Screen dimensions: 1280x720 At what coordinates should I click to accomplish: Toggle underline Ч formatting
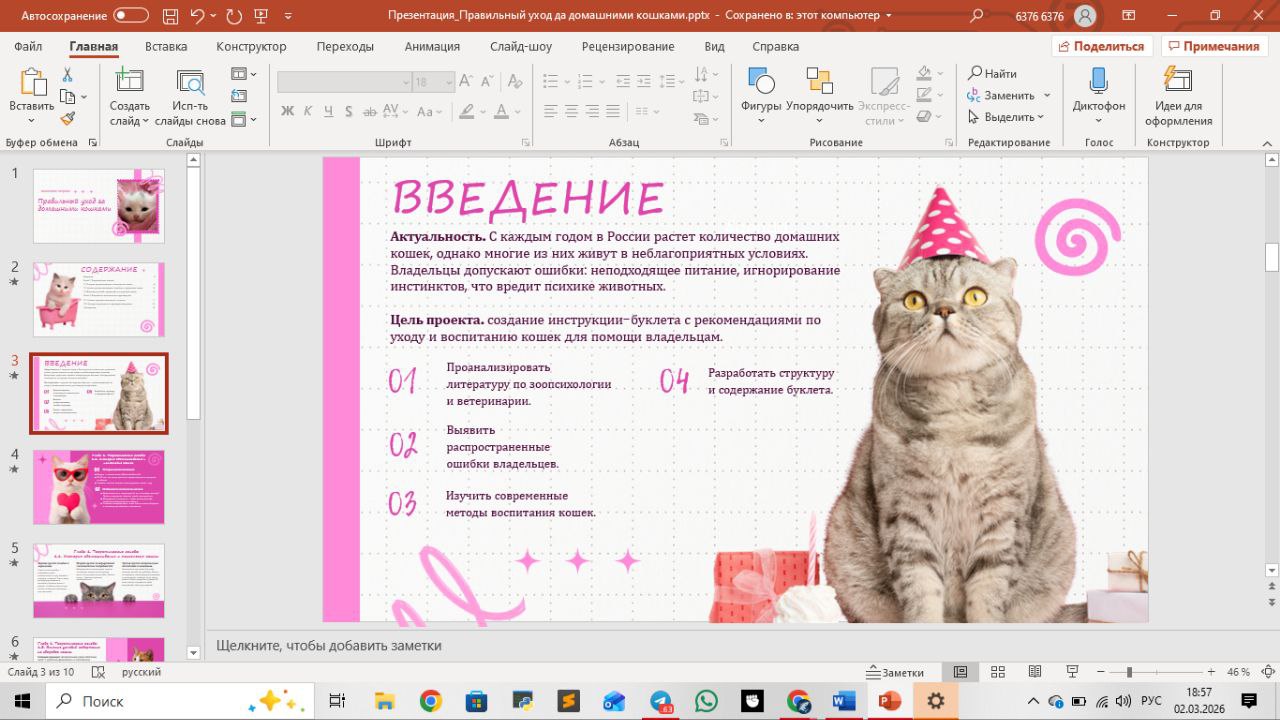[x=328, y=111]
